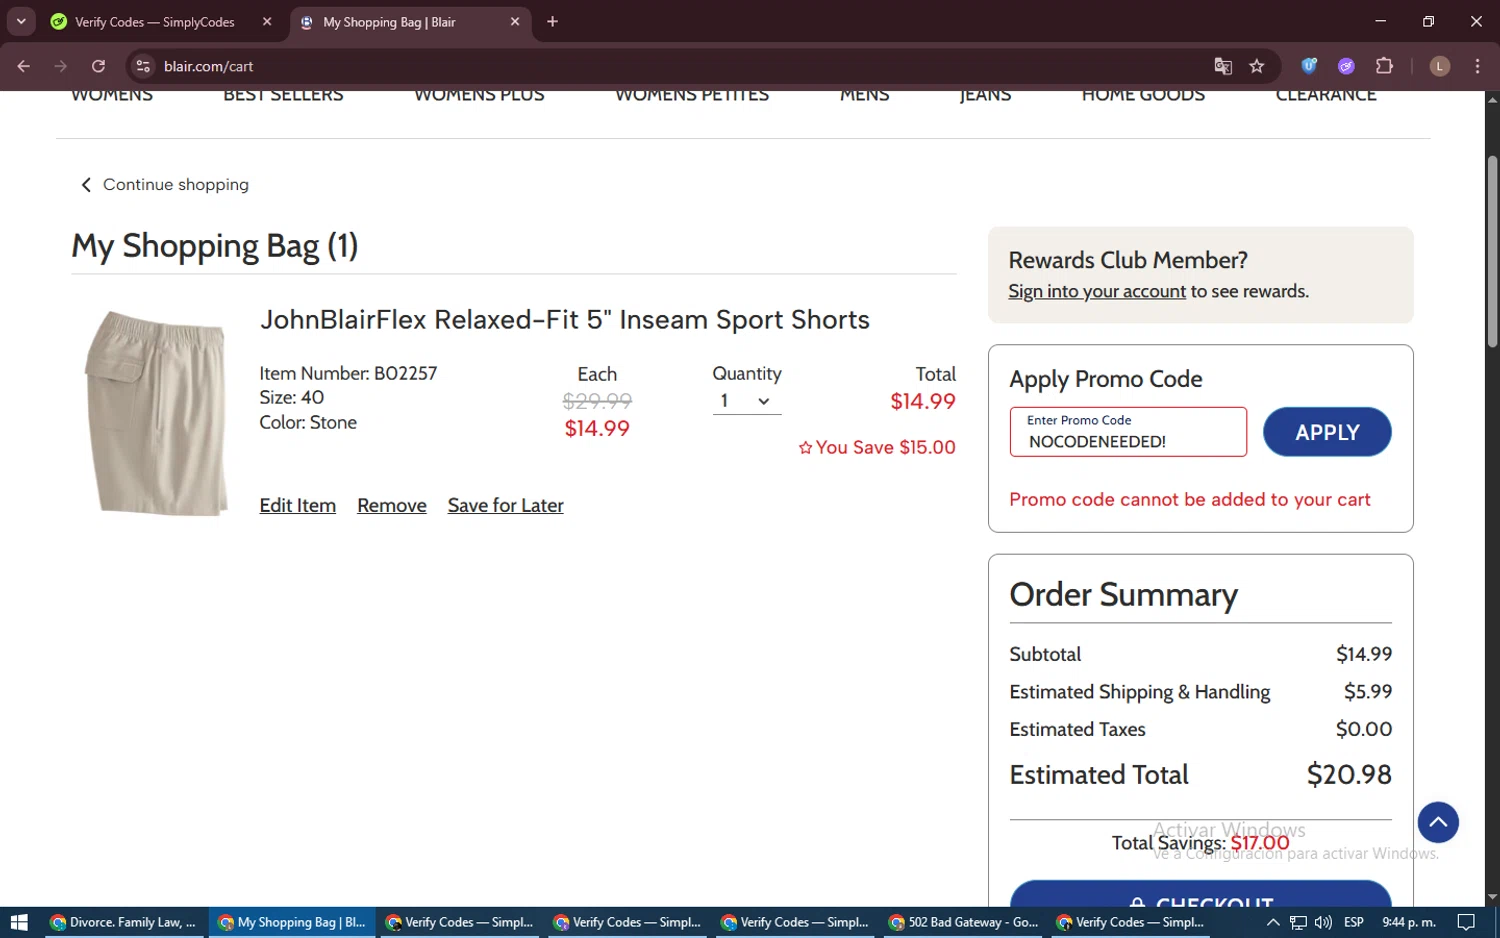Show hidden system tray icons
The width and height of the screenshot is (1500, 938).
tap(1272, 922)
